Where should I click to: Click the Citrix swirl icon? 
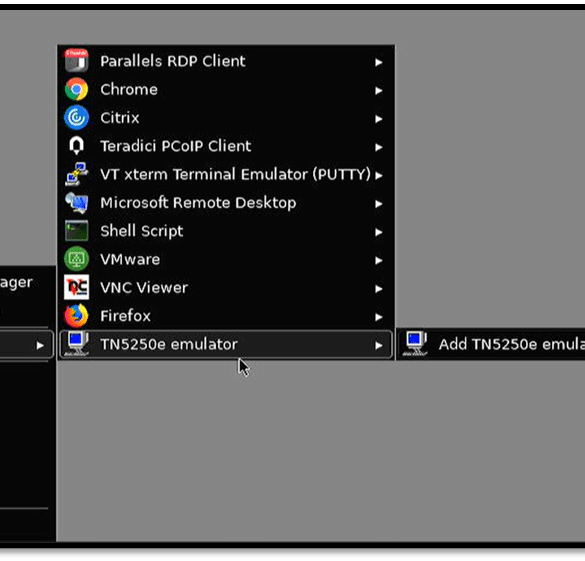[x=76, y=117]
